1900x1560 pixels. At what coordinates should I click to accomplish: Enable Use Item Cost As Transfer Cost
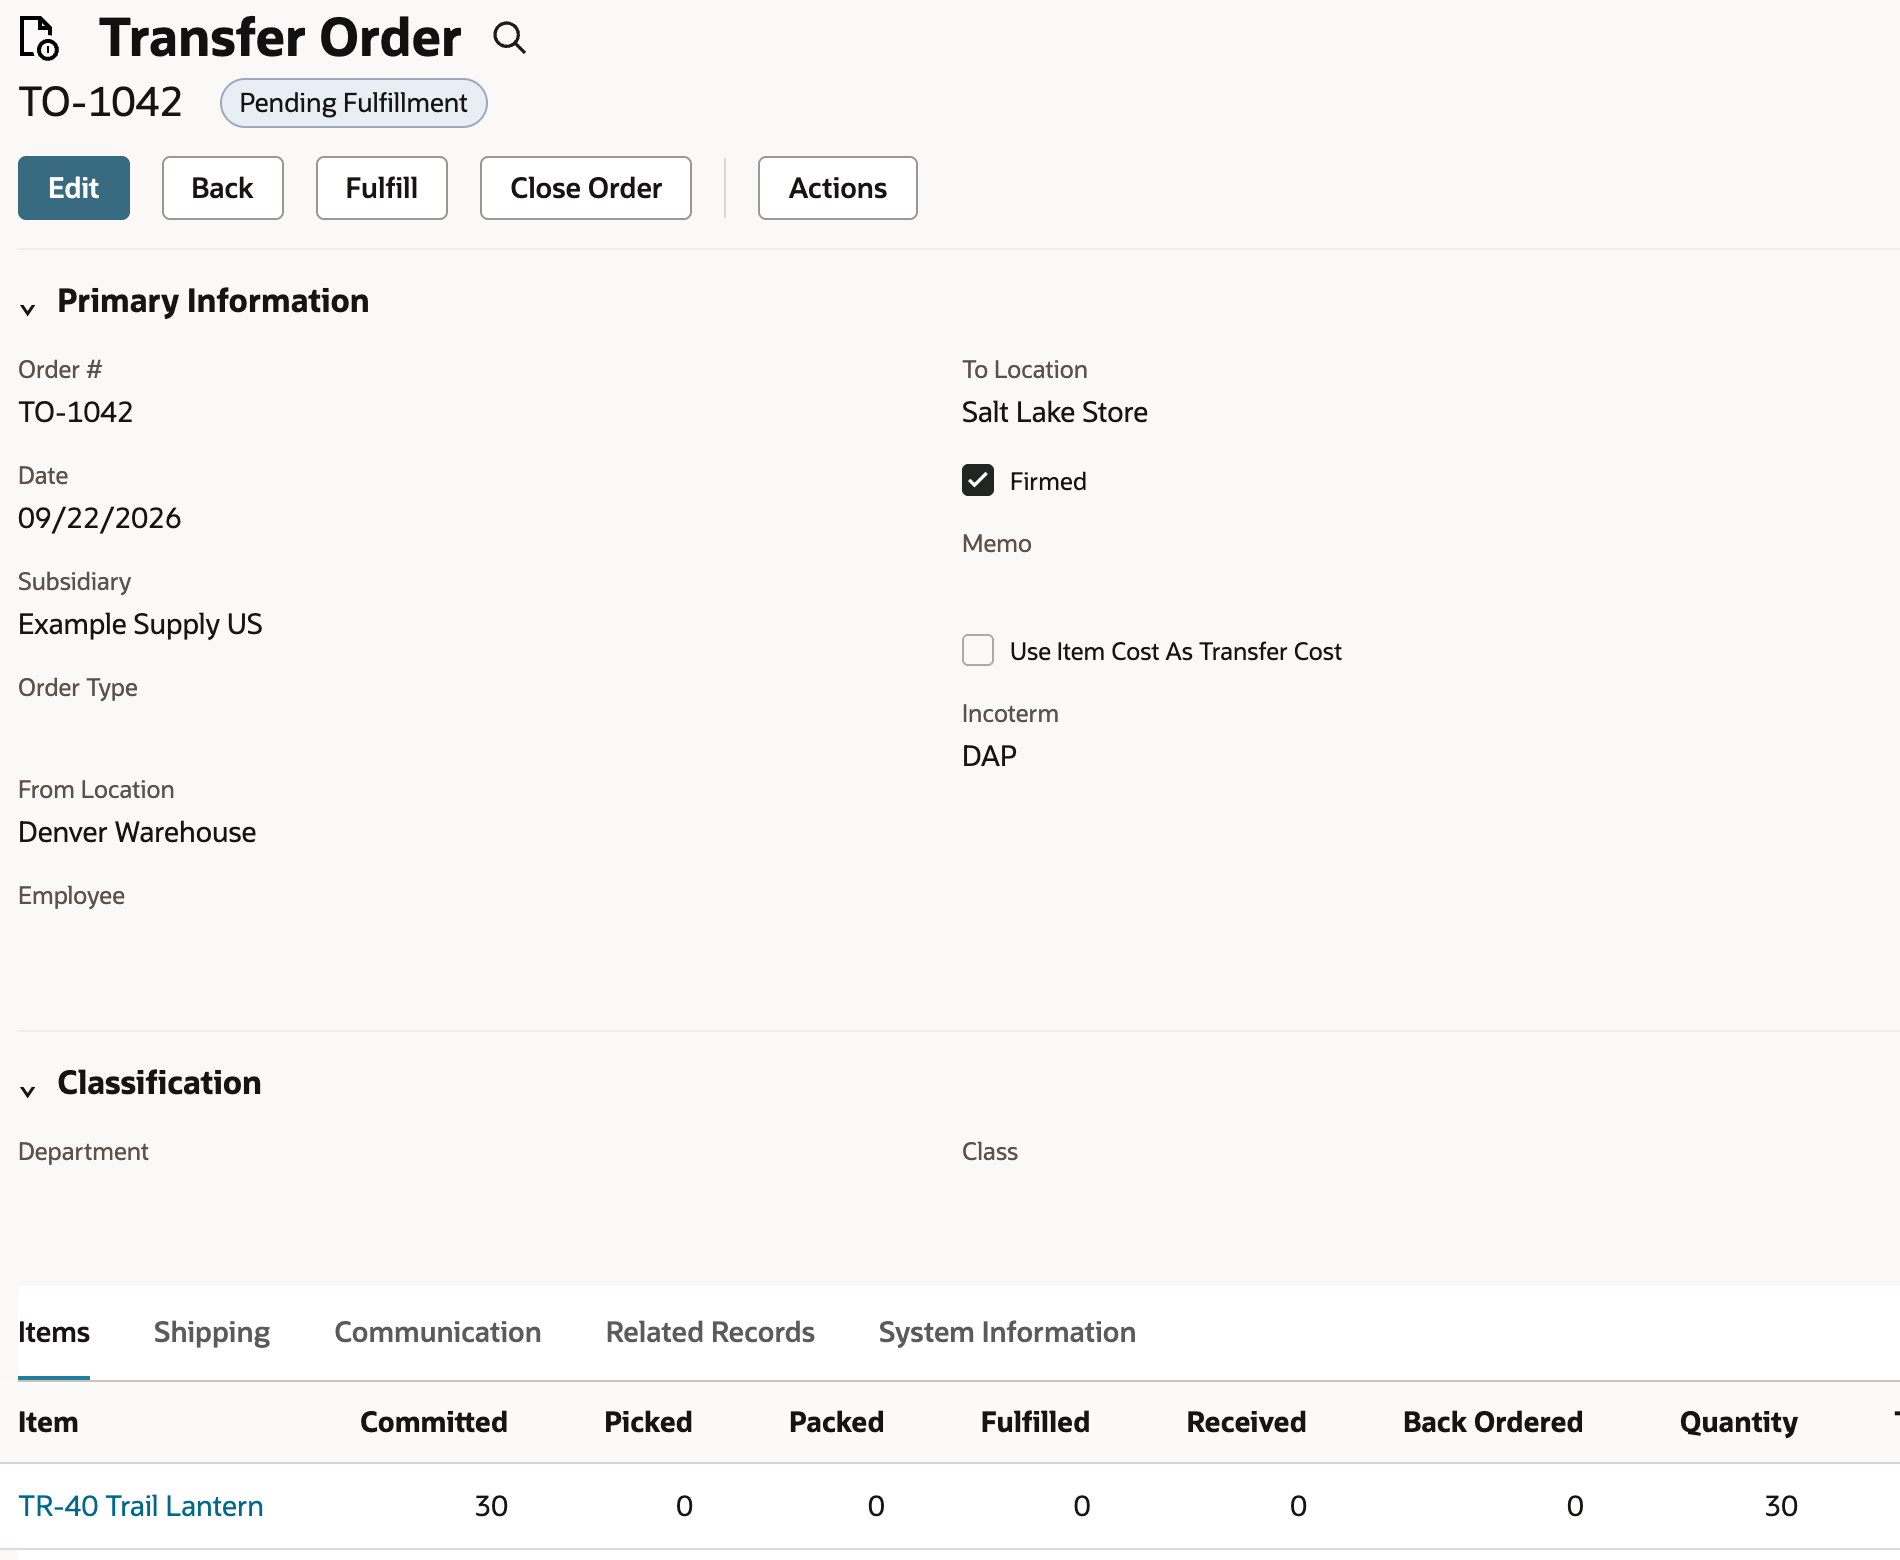(x=978, y=651)
